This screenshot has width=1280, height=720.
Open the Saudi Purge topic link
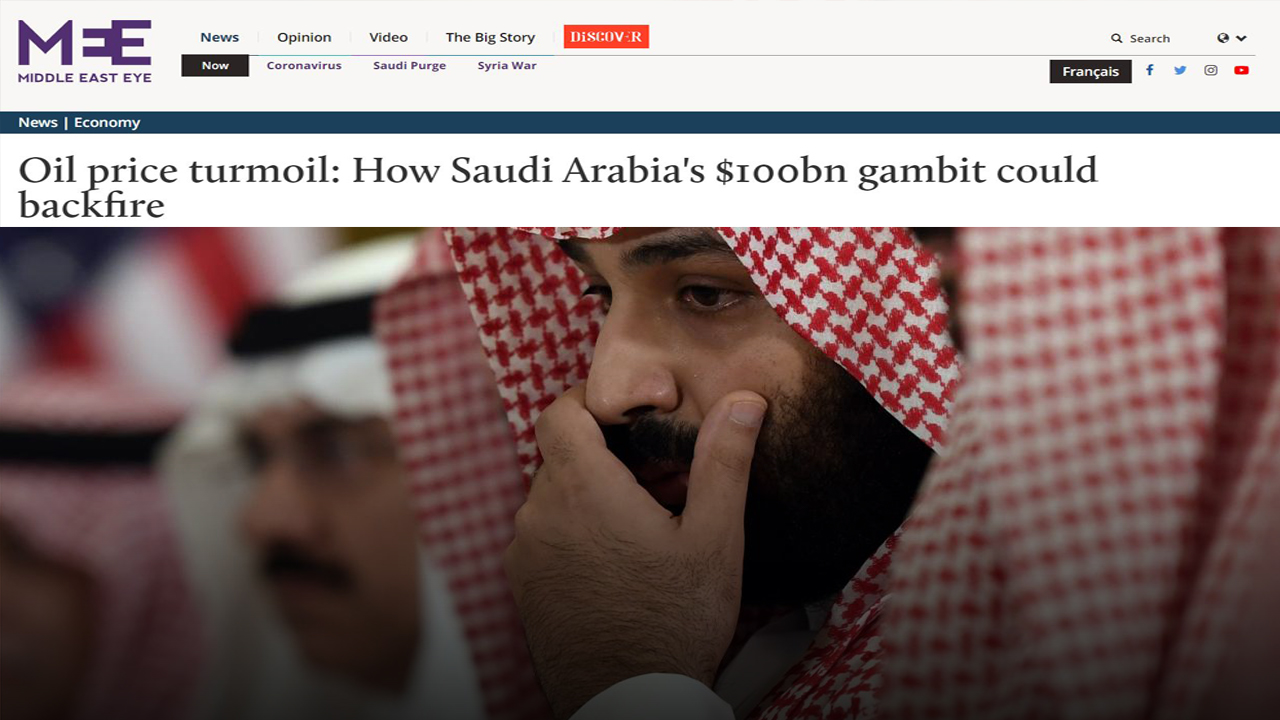coord(409,66)
